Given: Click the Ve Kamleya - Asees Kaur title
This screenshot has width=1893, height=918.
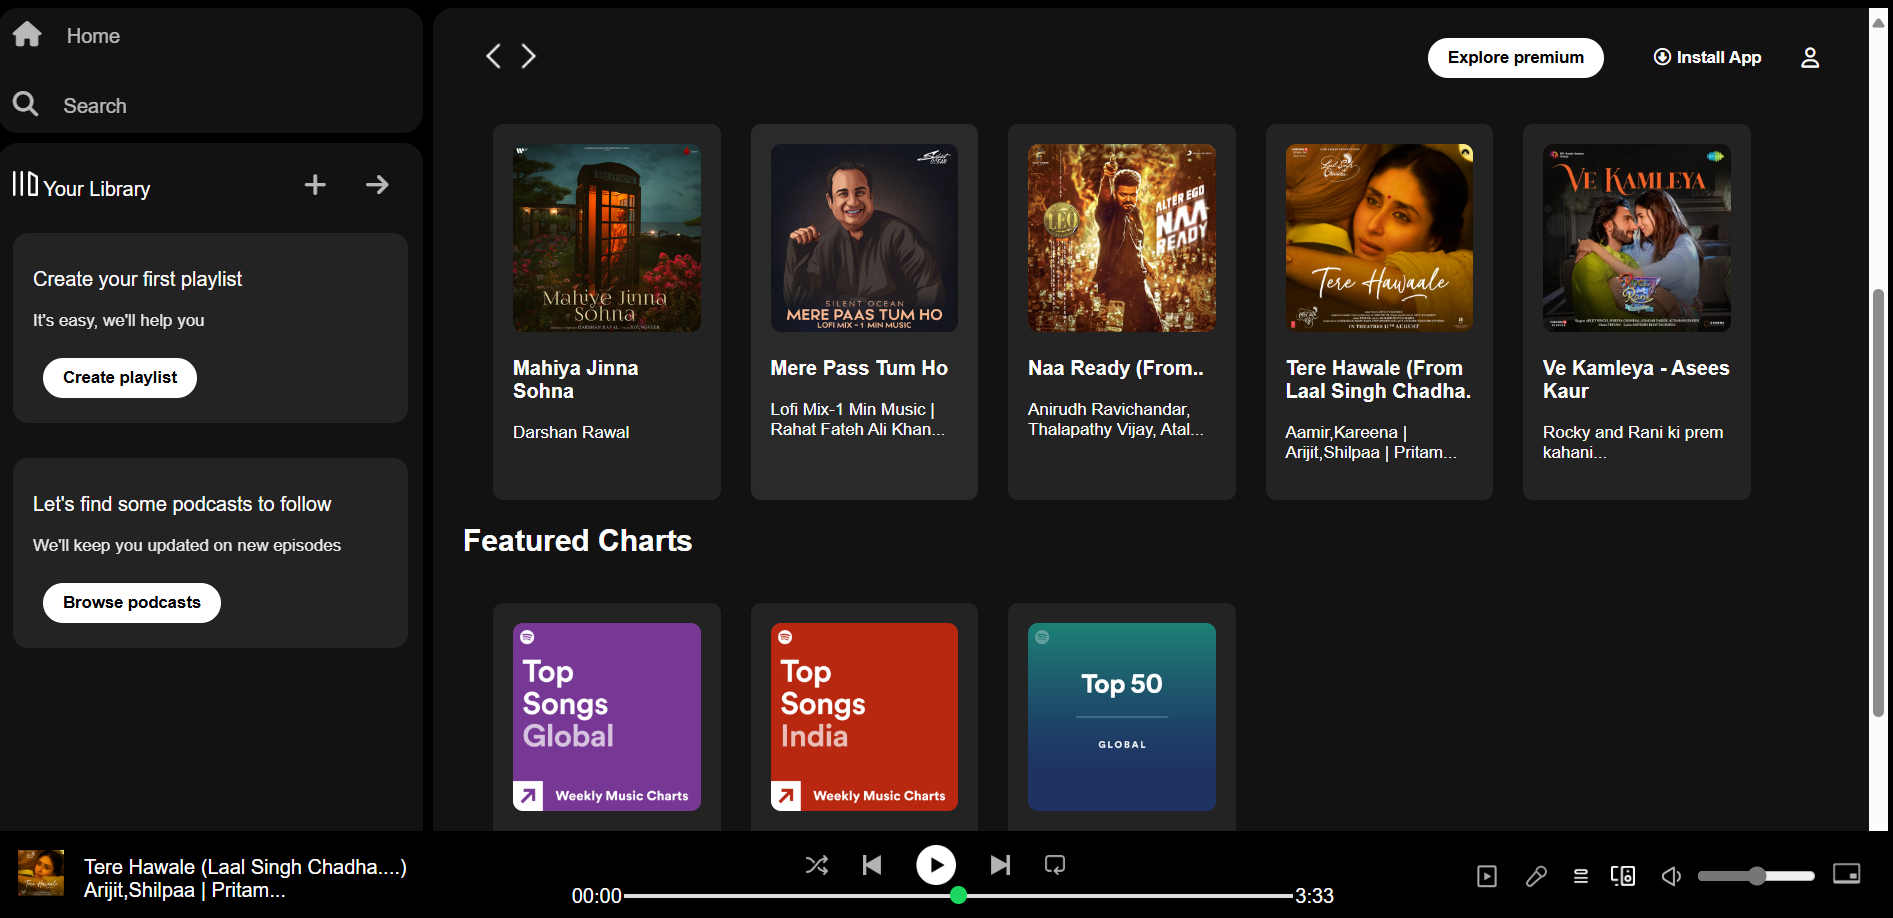Looking at the screenshot, I should [x=1636, y=380].
